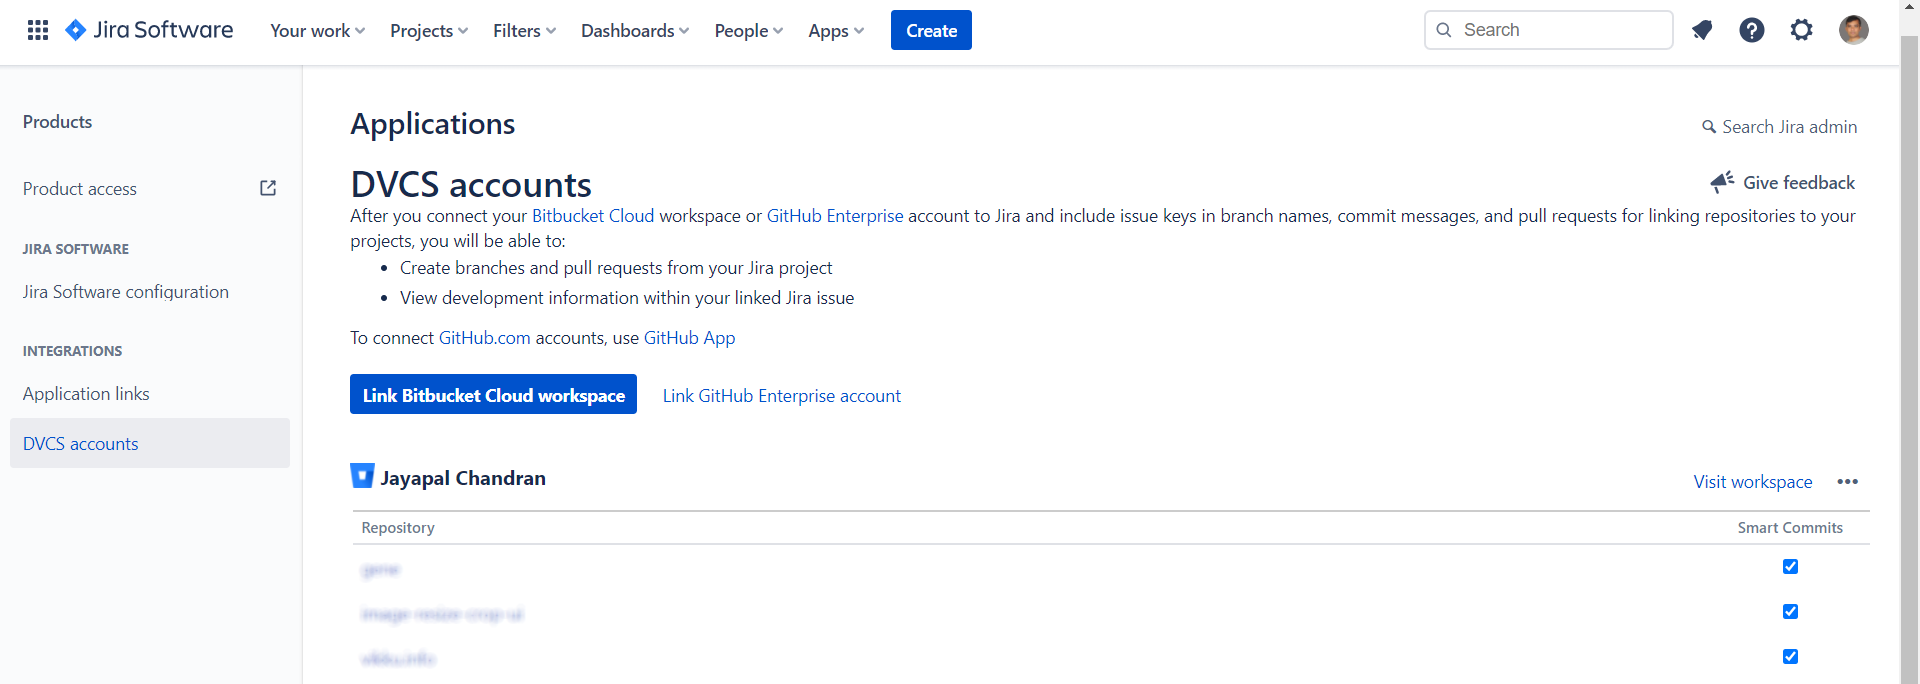Open the help question mark icon
This screenshot has width=1920, height=684.
(x=1752, y=30)
